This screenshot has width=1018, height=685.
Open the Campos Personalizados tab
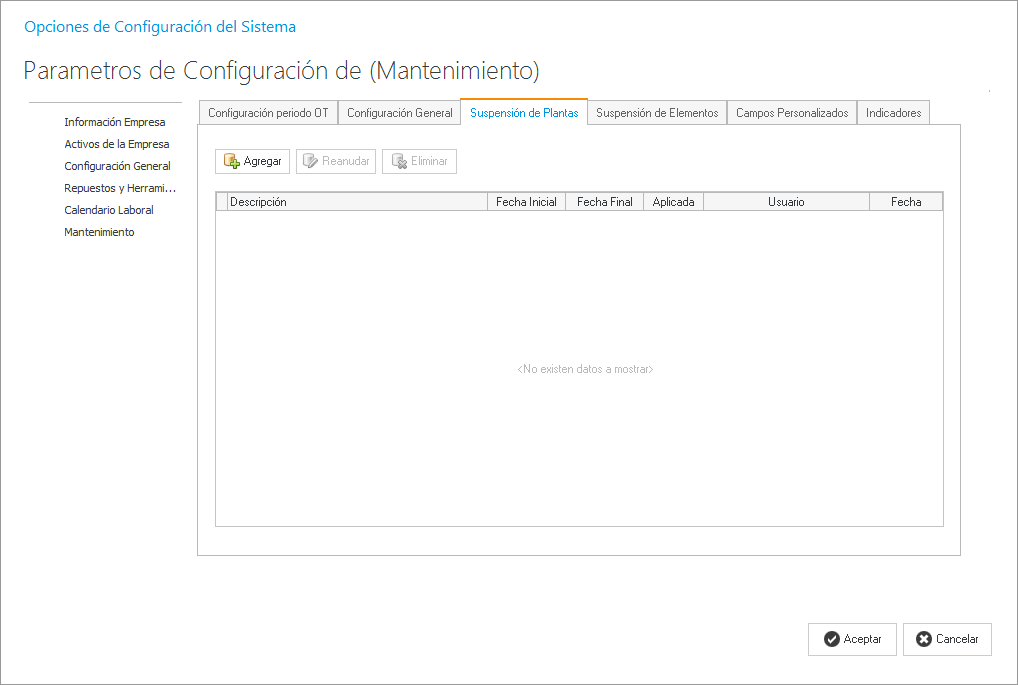(792, 113)
